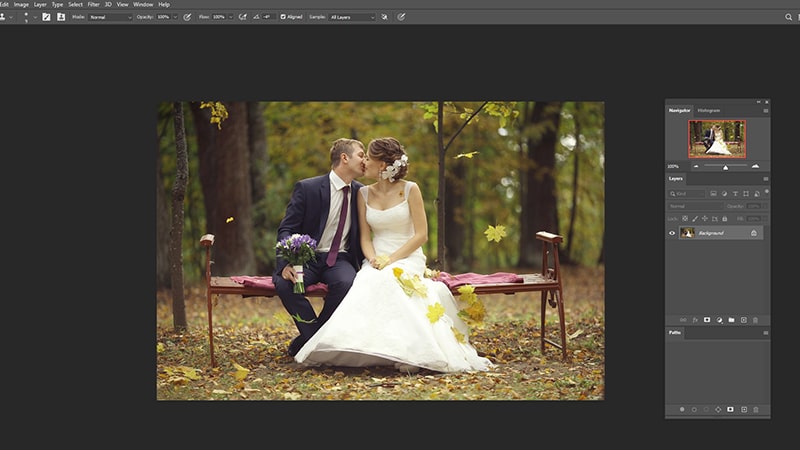Open the Window menu
This screenshot has width=800, height=450.
[x=143, y=4]
